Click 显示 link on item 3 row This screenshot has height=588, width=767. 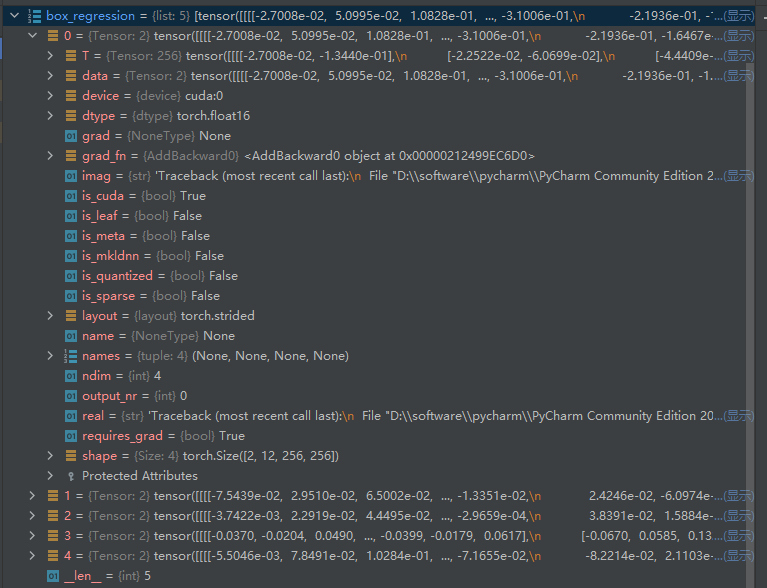pyautogui.click(x=739, y=536)
